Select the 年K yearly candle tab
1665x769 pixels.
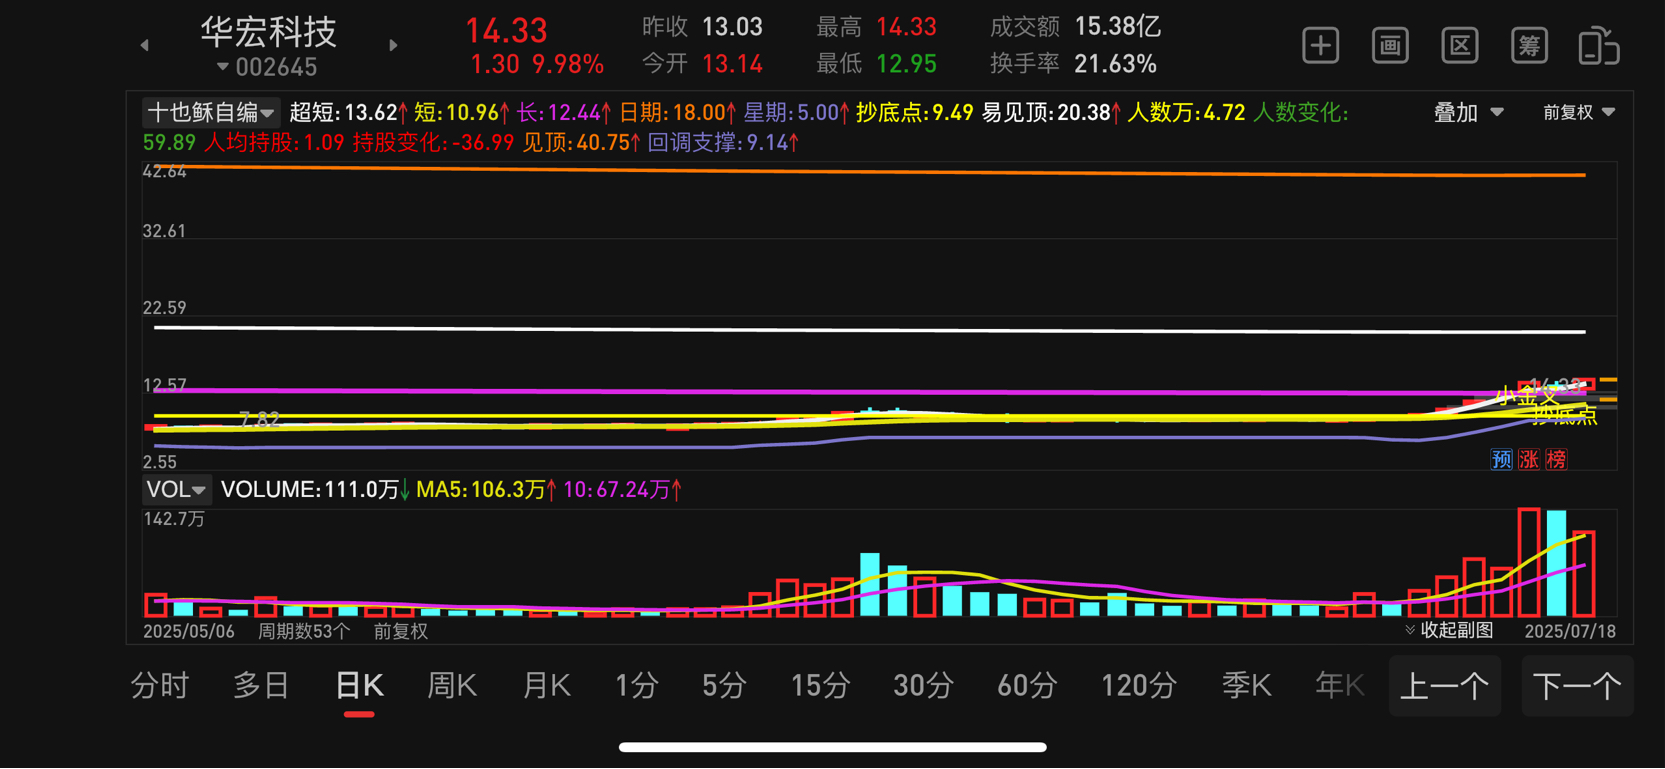(x=1340, y=686)
